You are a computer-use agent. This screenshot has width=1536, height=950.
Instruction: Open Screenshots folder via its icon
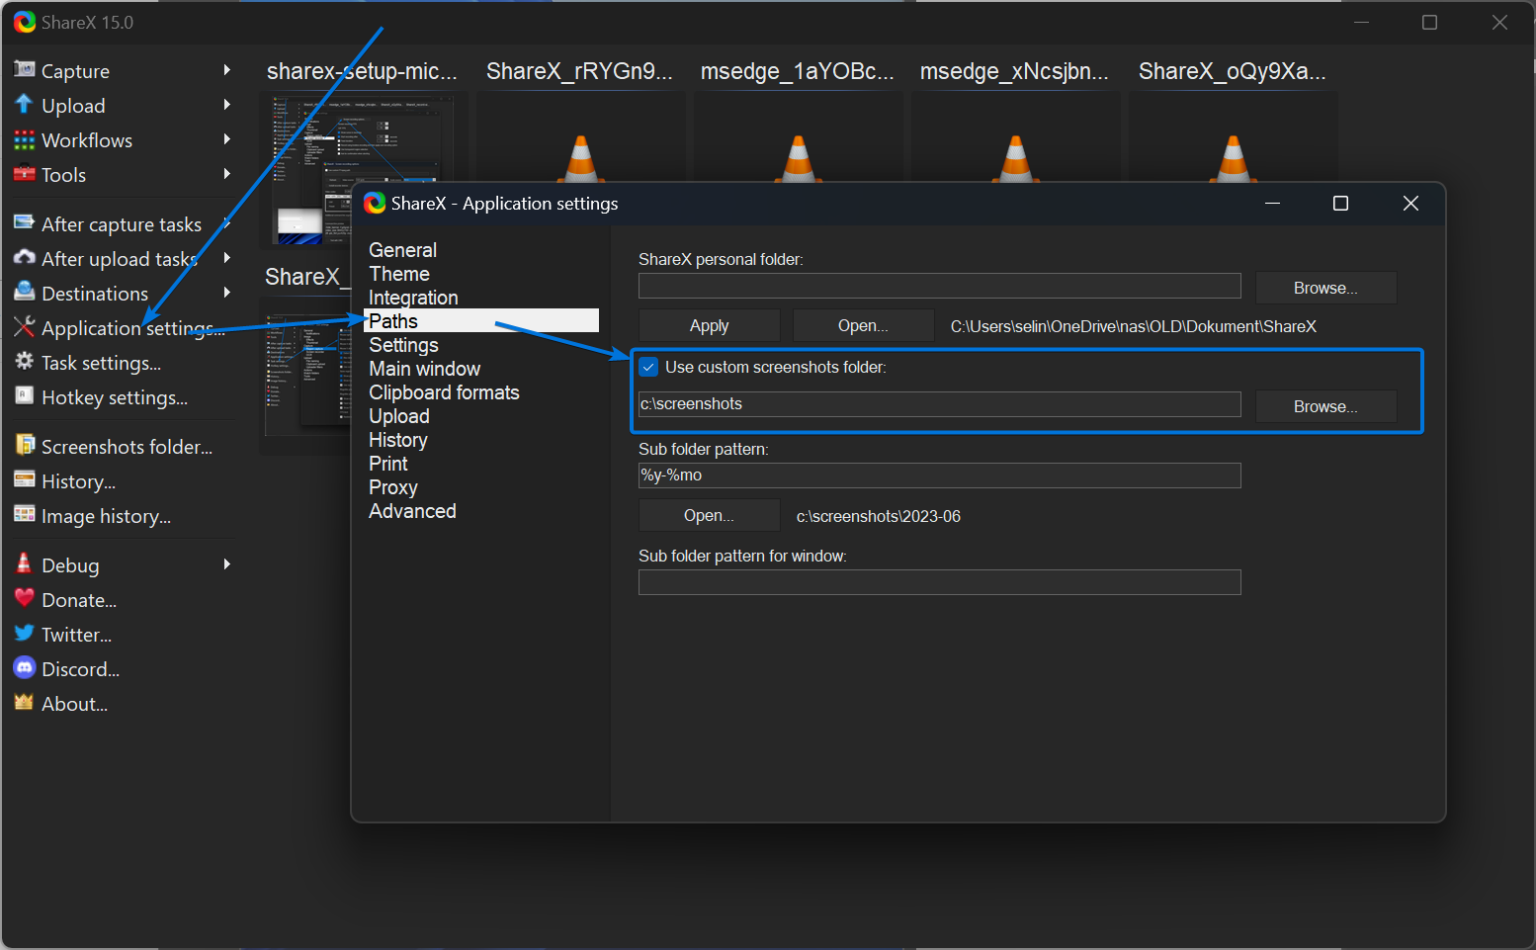click(x=23, y=446)
